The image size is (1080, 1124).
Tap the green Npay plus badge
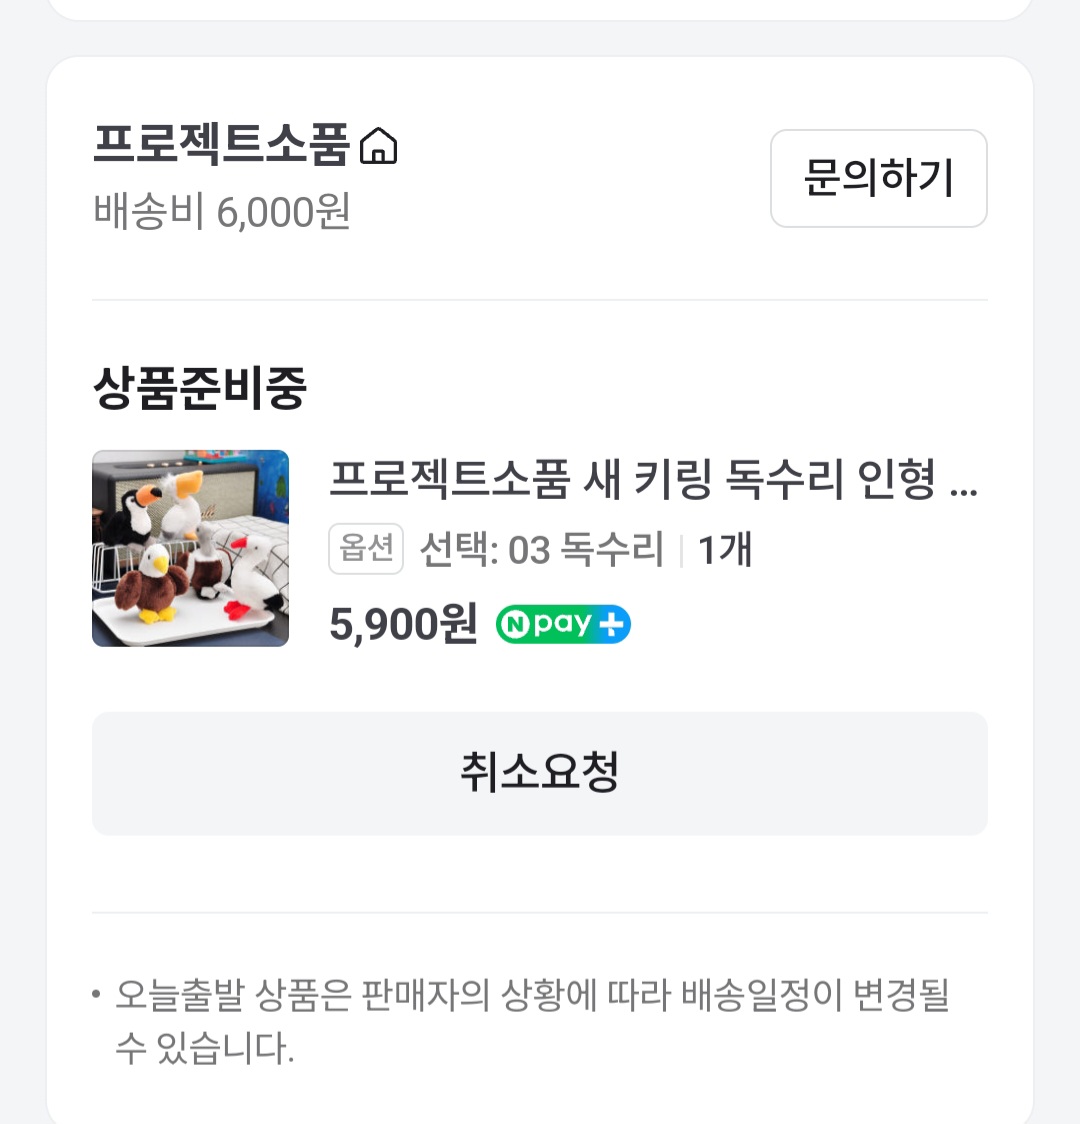pos(563,624)
